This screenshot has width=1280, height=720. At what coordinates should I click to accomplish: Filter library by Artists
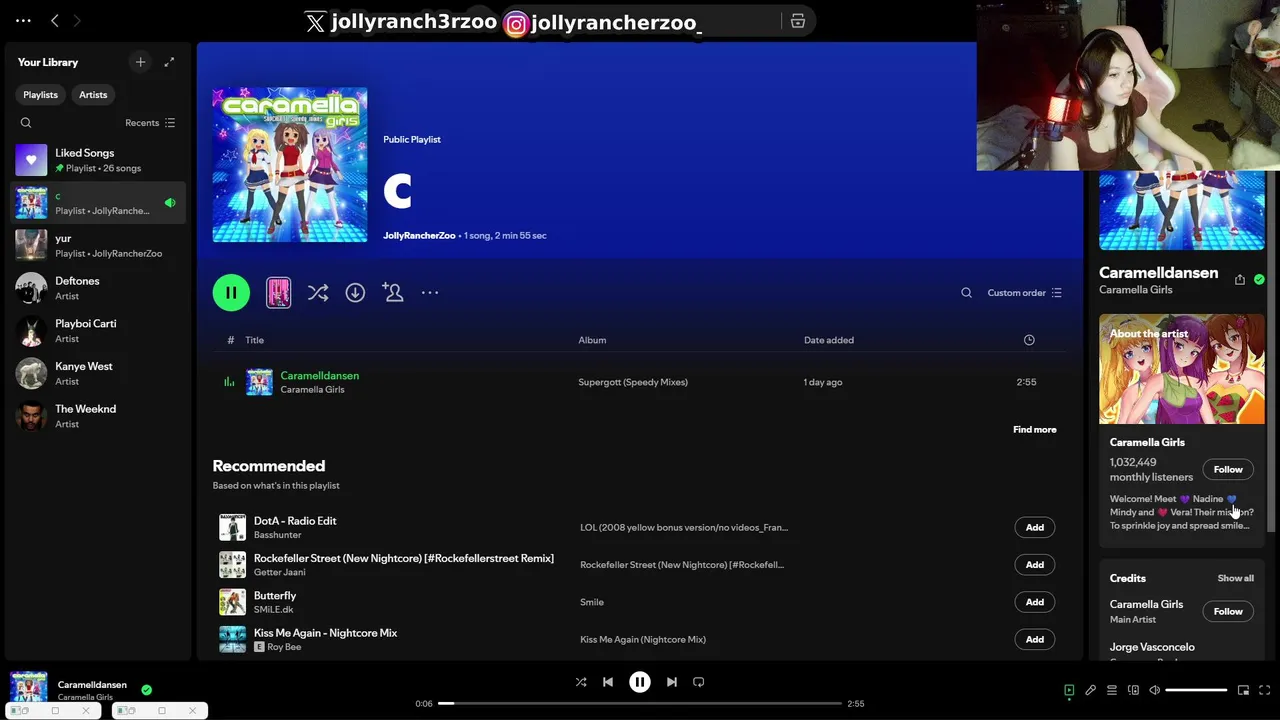click(93, 94)
